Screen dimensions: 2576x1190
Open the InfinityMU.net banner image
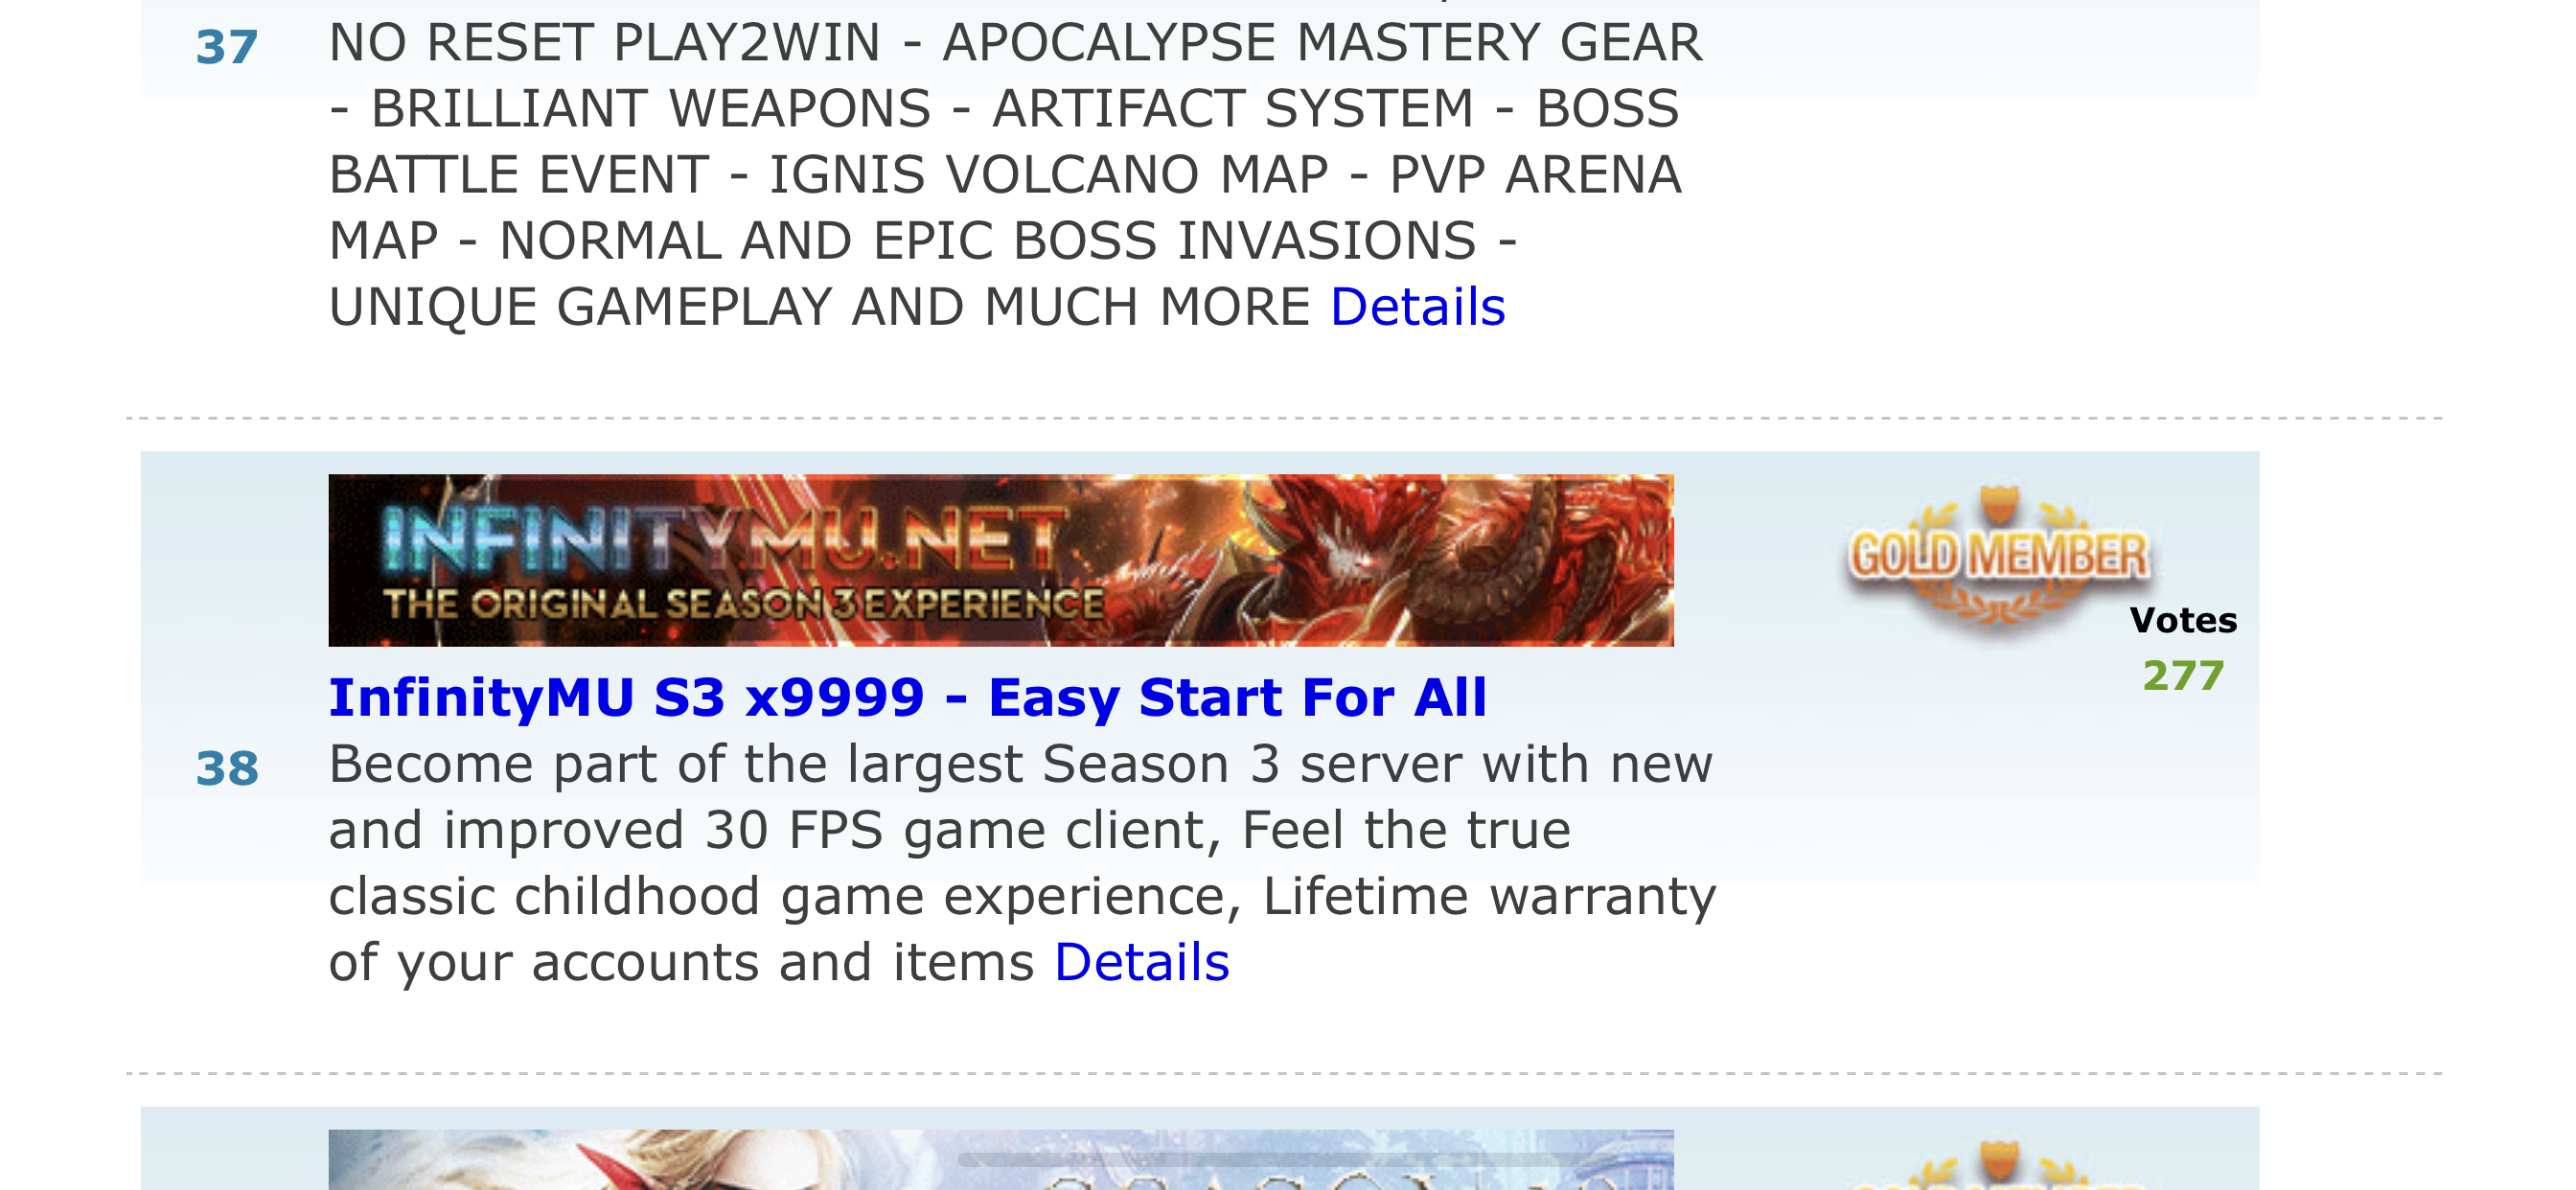pyautogui.click(x=1000, y=560)
